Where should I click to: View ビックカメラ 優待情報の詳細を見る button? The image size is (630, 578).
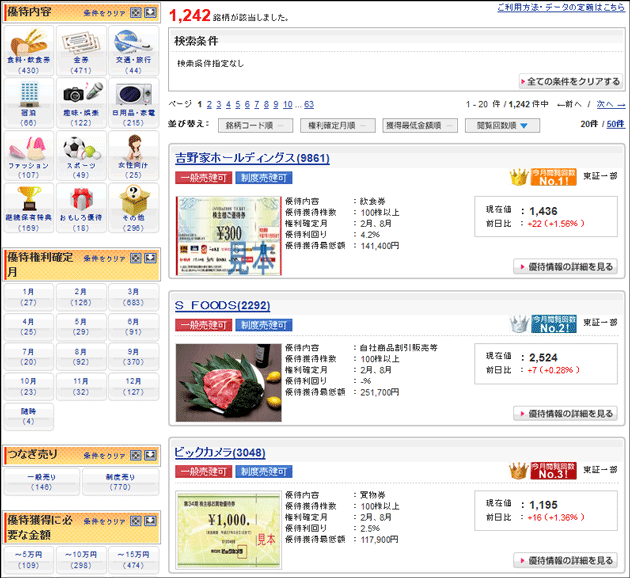click(x=565, y=560)
